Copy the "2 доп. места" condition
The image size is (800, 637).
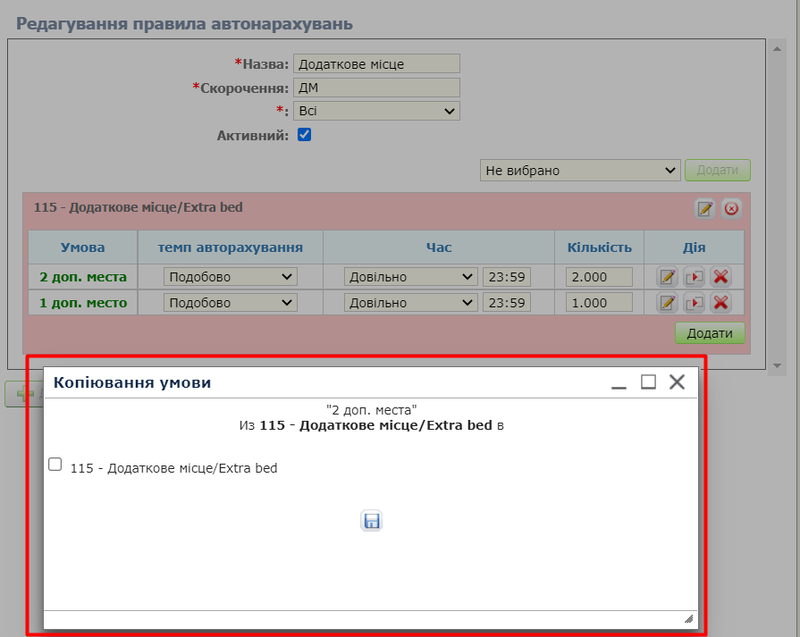coord(694,277)
